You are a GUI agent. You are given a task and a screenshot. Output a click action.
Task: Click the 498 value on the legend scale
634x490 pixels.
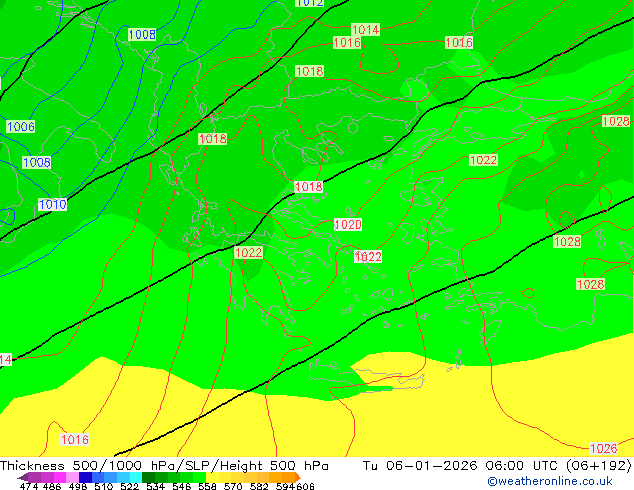pyautogui.click(x=78, y=486)
